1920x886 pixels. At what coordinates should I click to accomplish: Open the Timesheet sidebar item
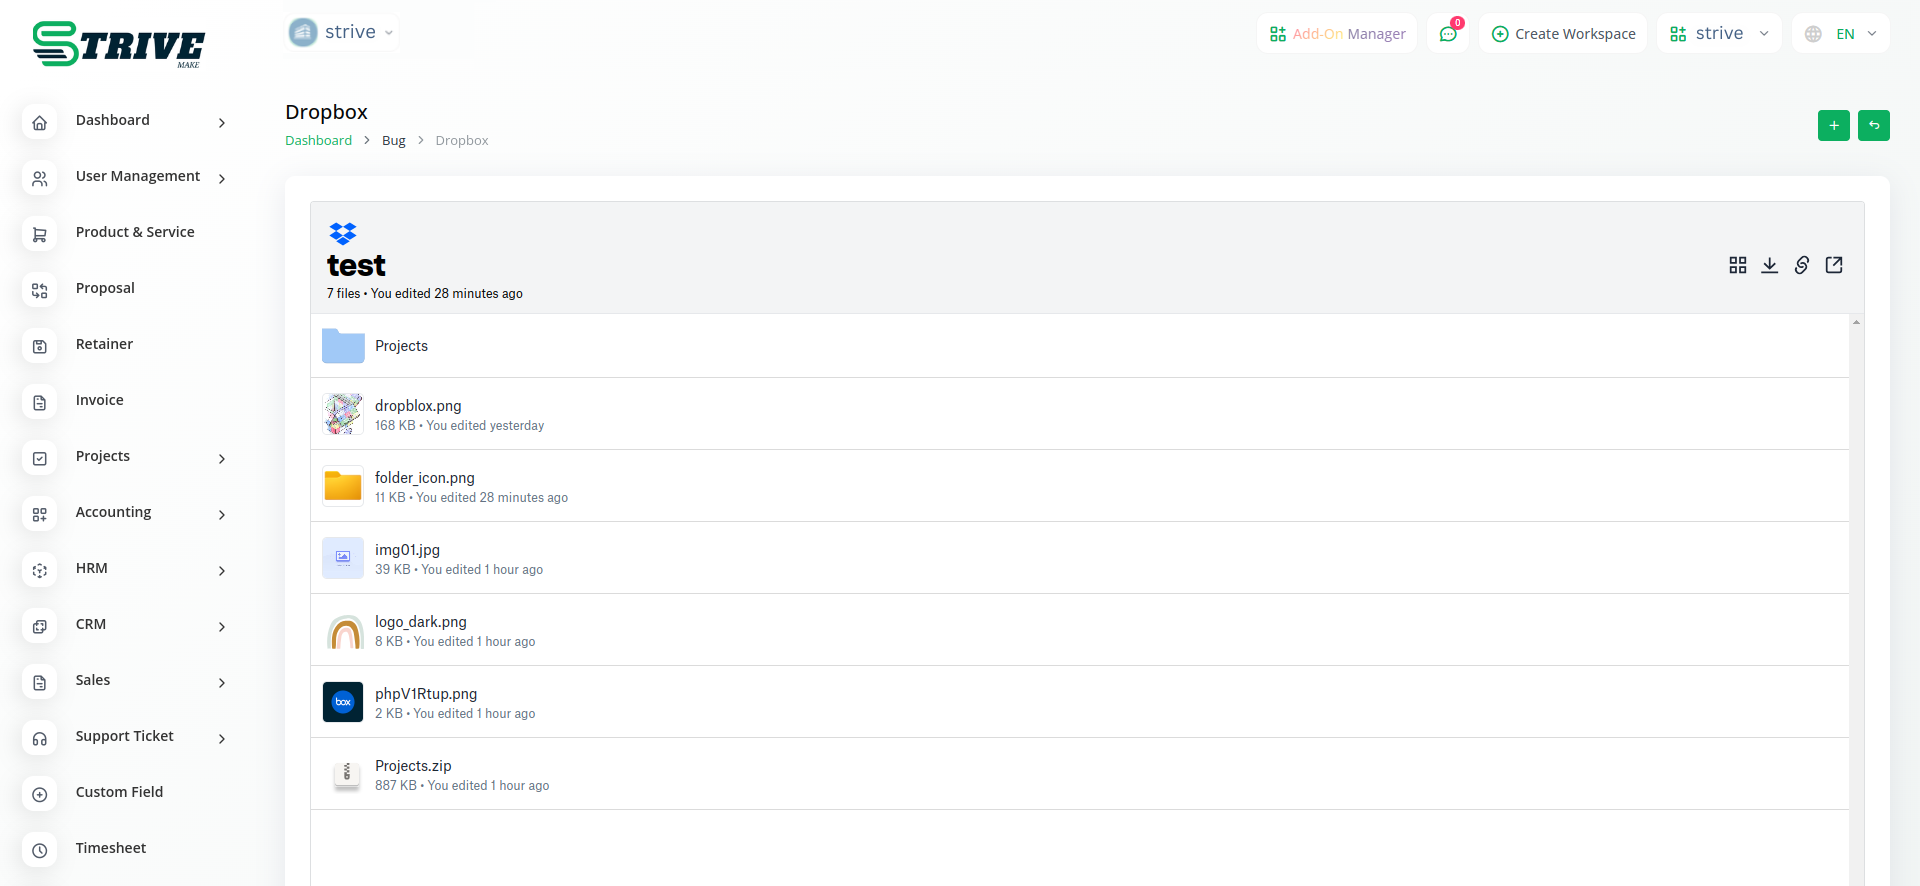[x=111, y=848]
